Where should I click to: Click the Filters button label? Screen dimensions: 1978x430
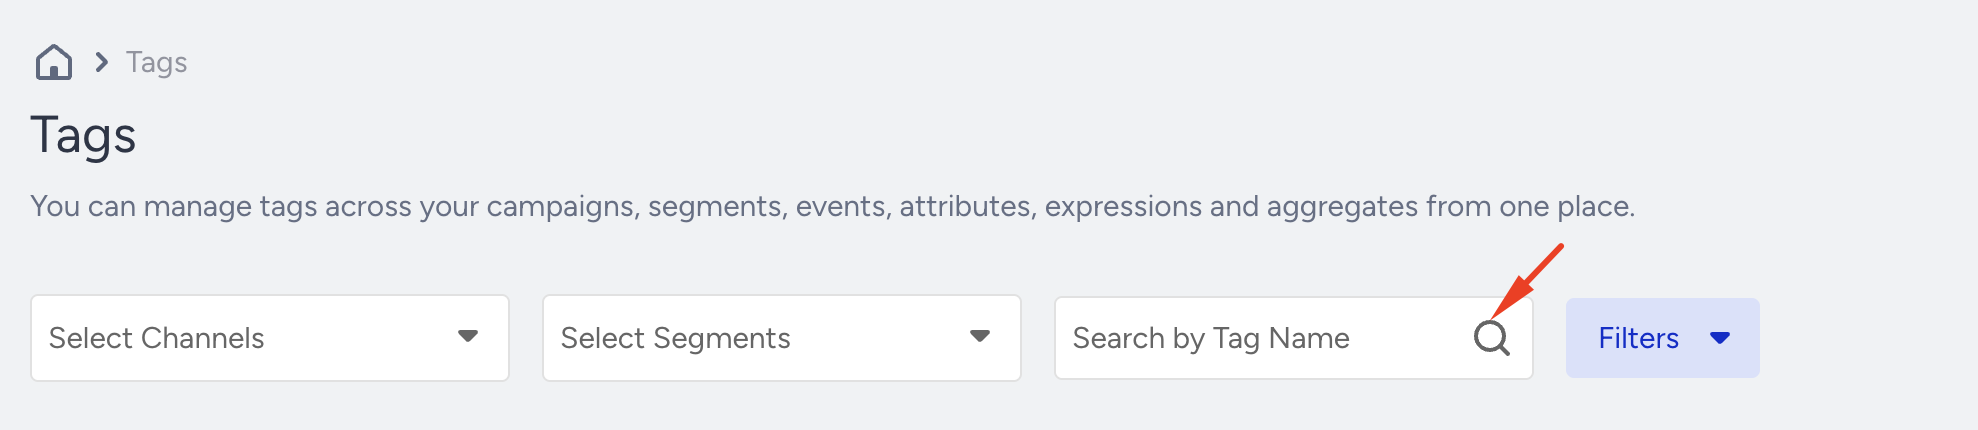pyautogui.click(x=1638, y=338)
